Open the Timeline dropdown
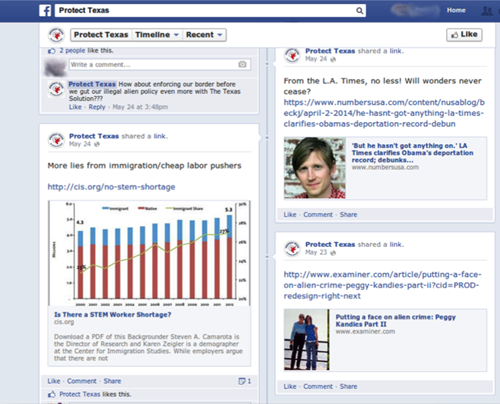Viewport: 500px width, 404px height. click(x=157, y=35)
